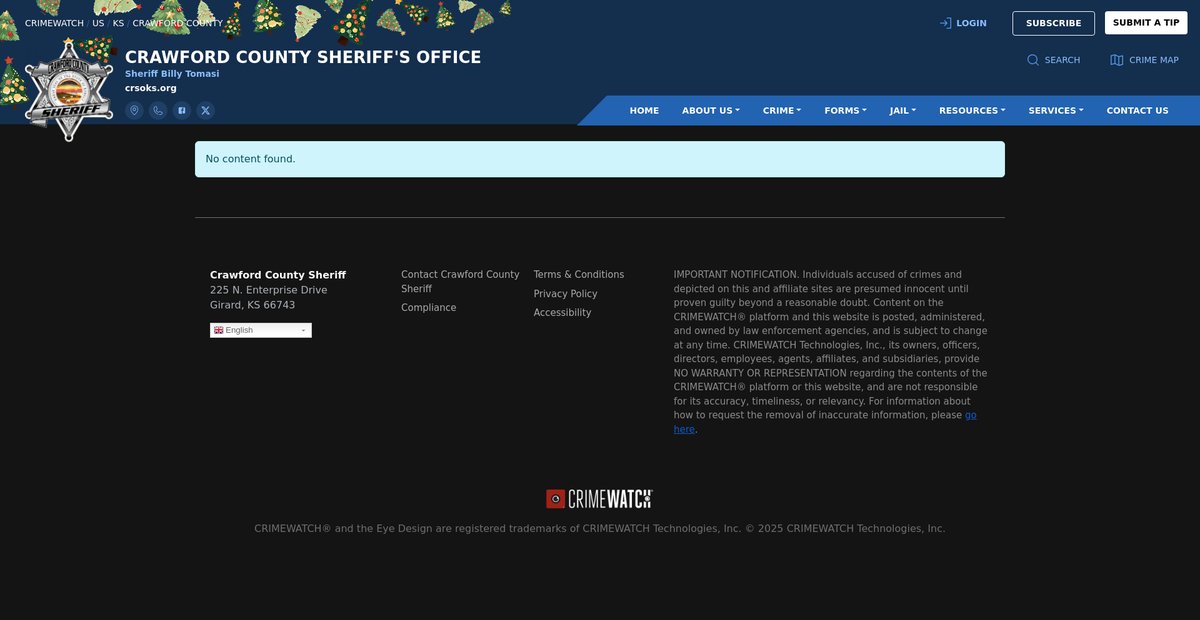The image size is (1200, 620).
Task: Open the Privacy Policy link
Action: [x=565, y=294]
